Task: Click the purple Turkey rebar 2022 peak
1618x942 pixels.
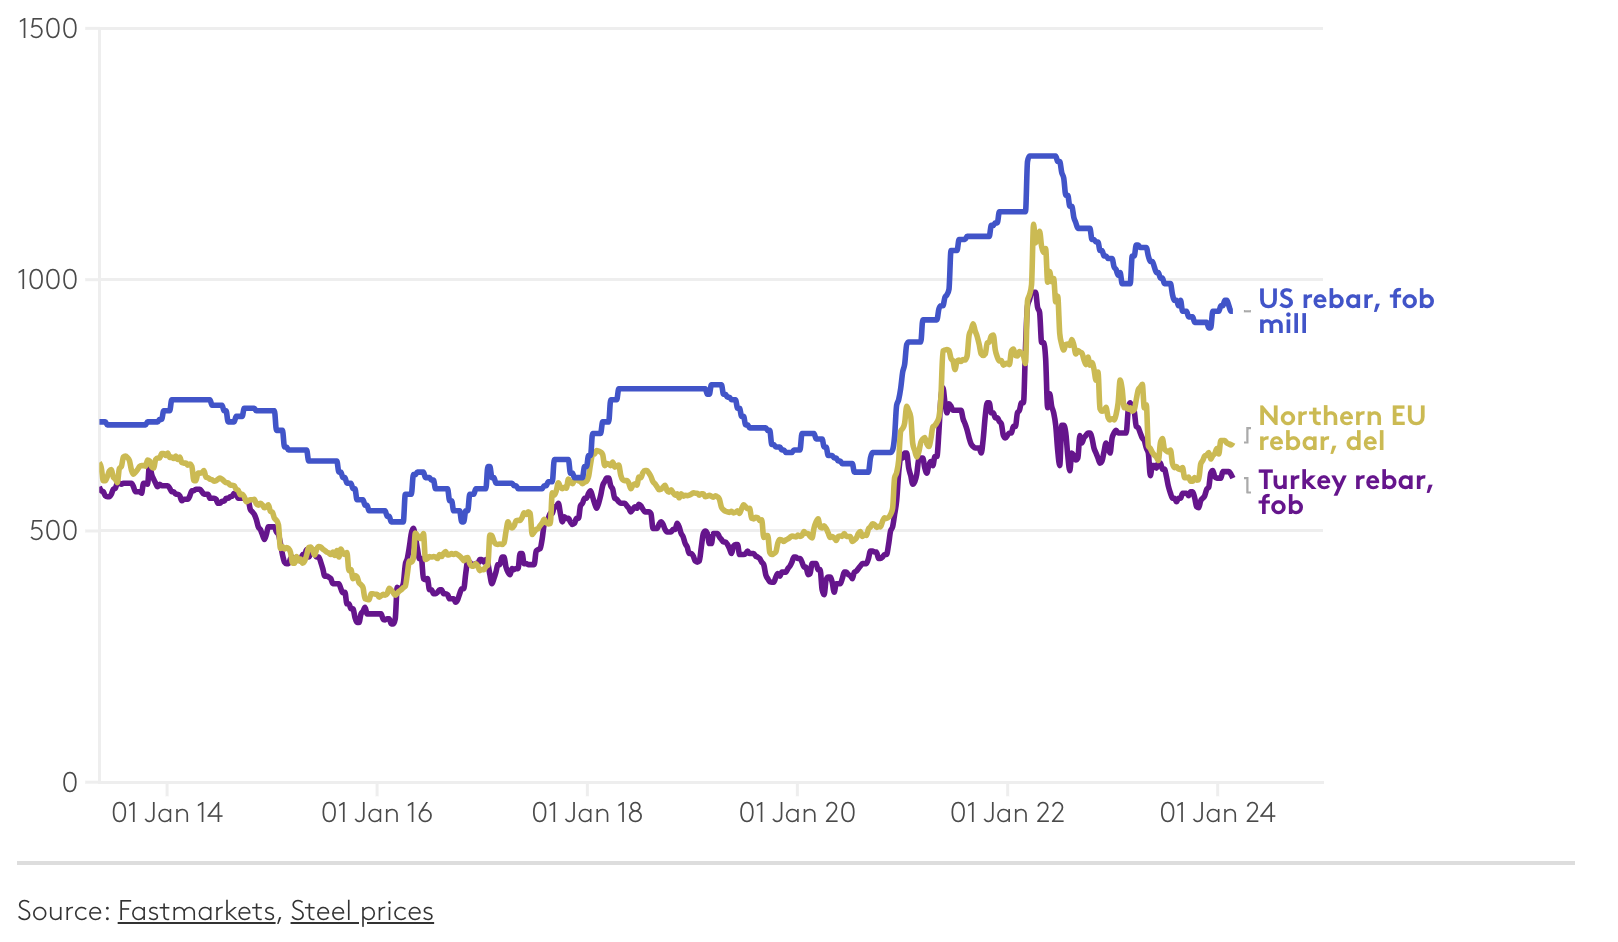Action: click(1035, 292)
